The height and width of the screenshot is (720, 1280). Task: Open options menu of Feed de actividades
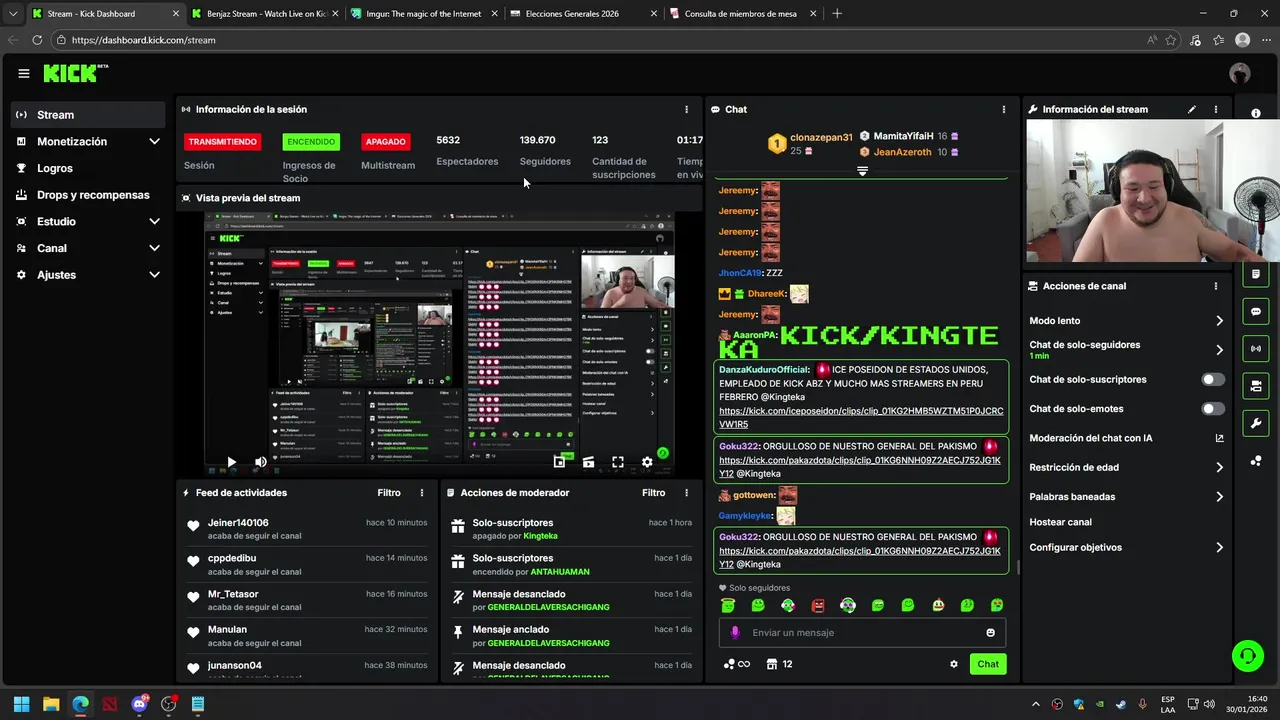(422, 493)
